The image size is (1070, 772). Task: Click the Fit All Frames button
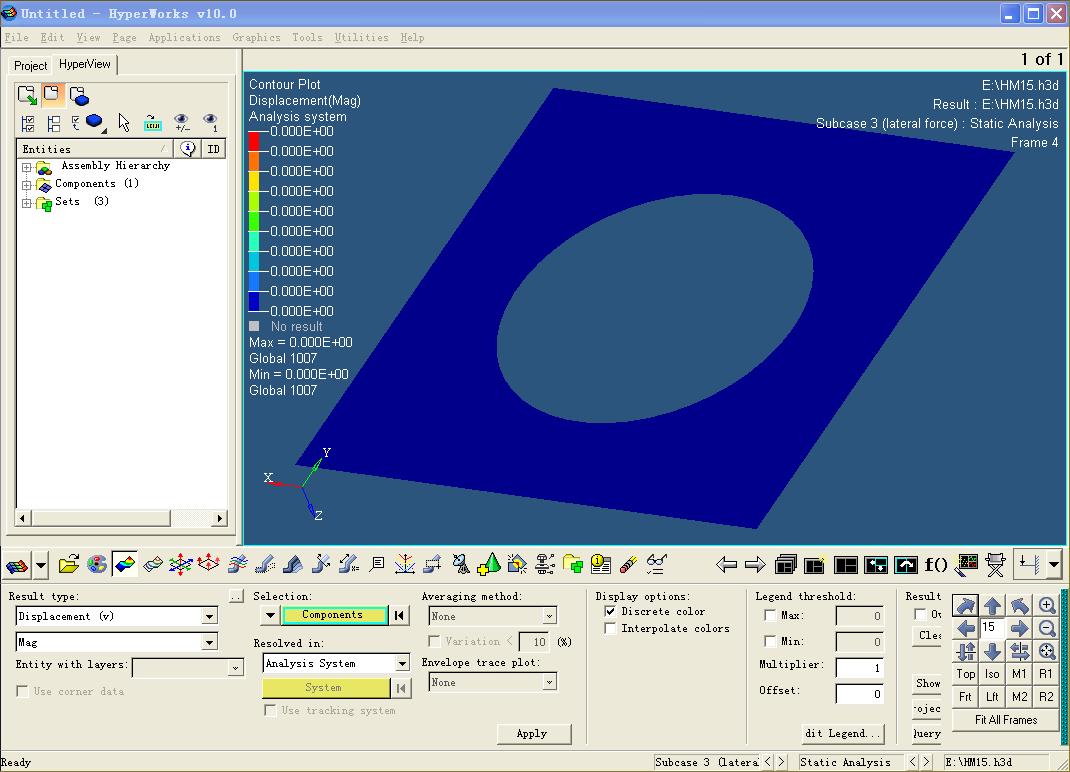(1005, 720)
